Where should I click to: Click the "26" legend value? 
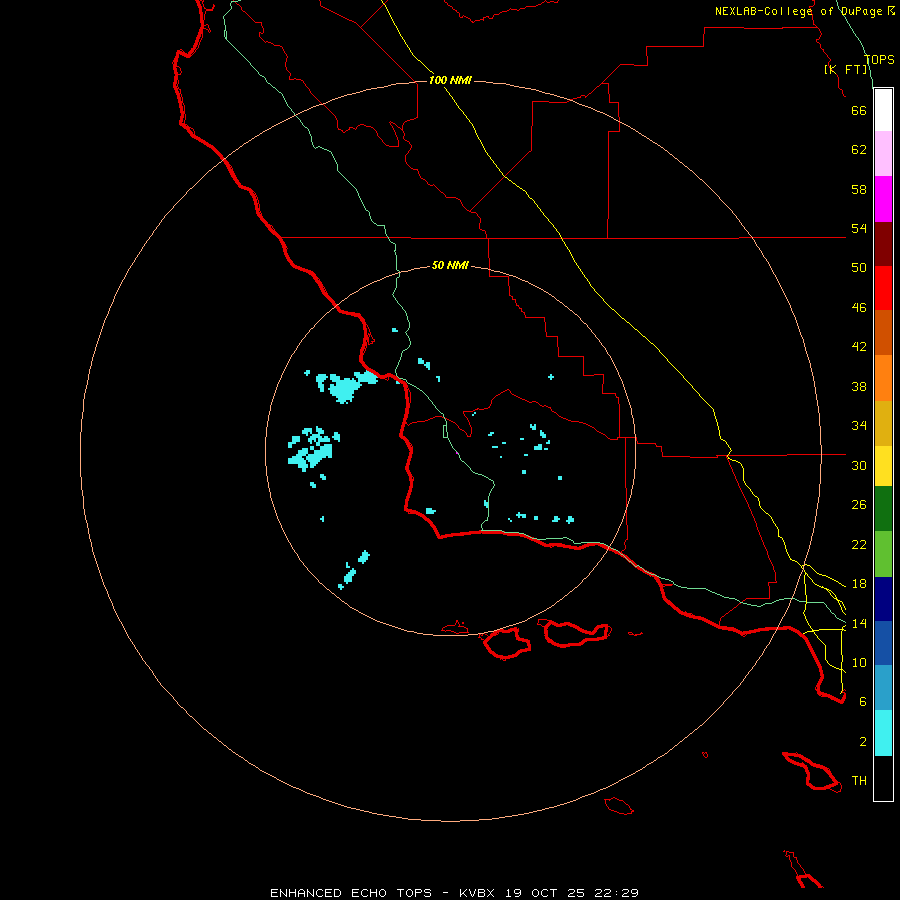point(859,505)
